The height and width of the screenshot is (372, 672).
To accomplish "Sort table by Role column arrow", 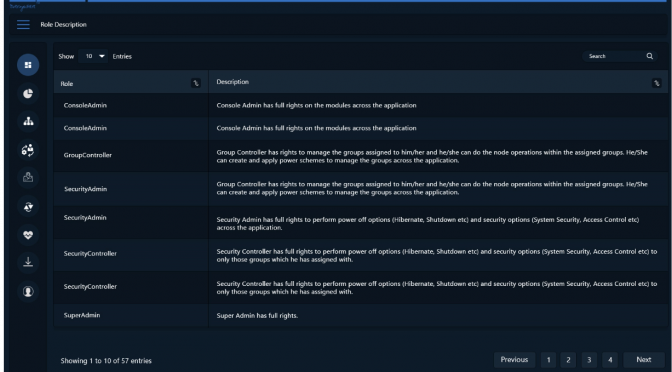I will pos(196,84).
